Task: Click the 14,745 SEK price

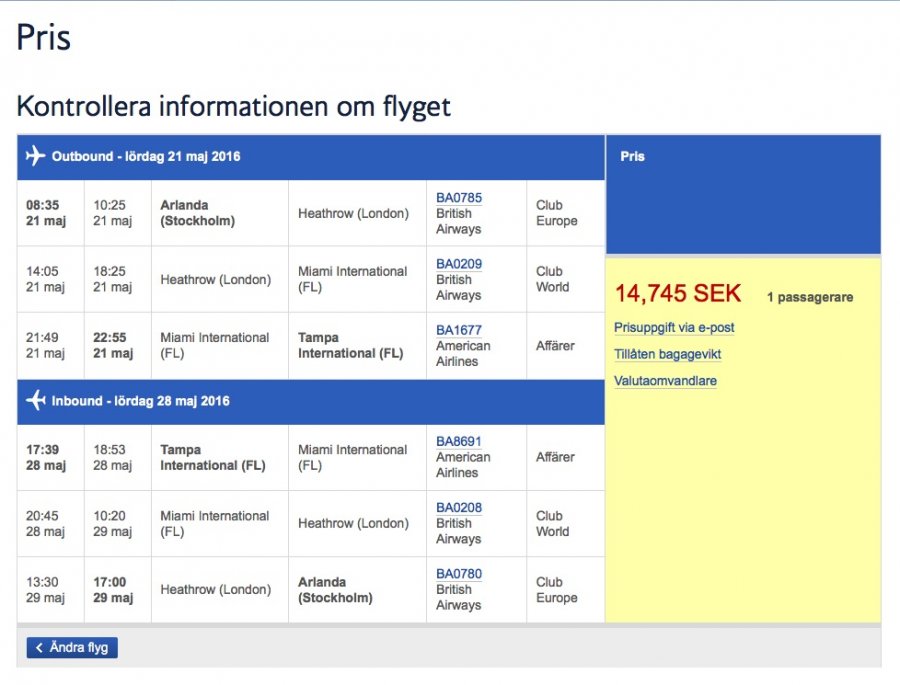Action: pos(678,294)
